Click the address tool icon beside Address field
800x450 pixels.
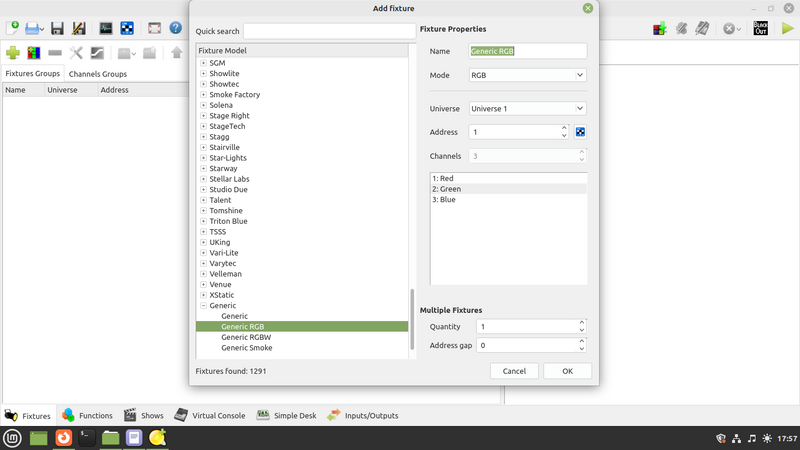[580, 132]
